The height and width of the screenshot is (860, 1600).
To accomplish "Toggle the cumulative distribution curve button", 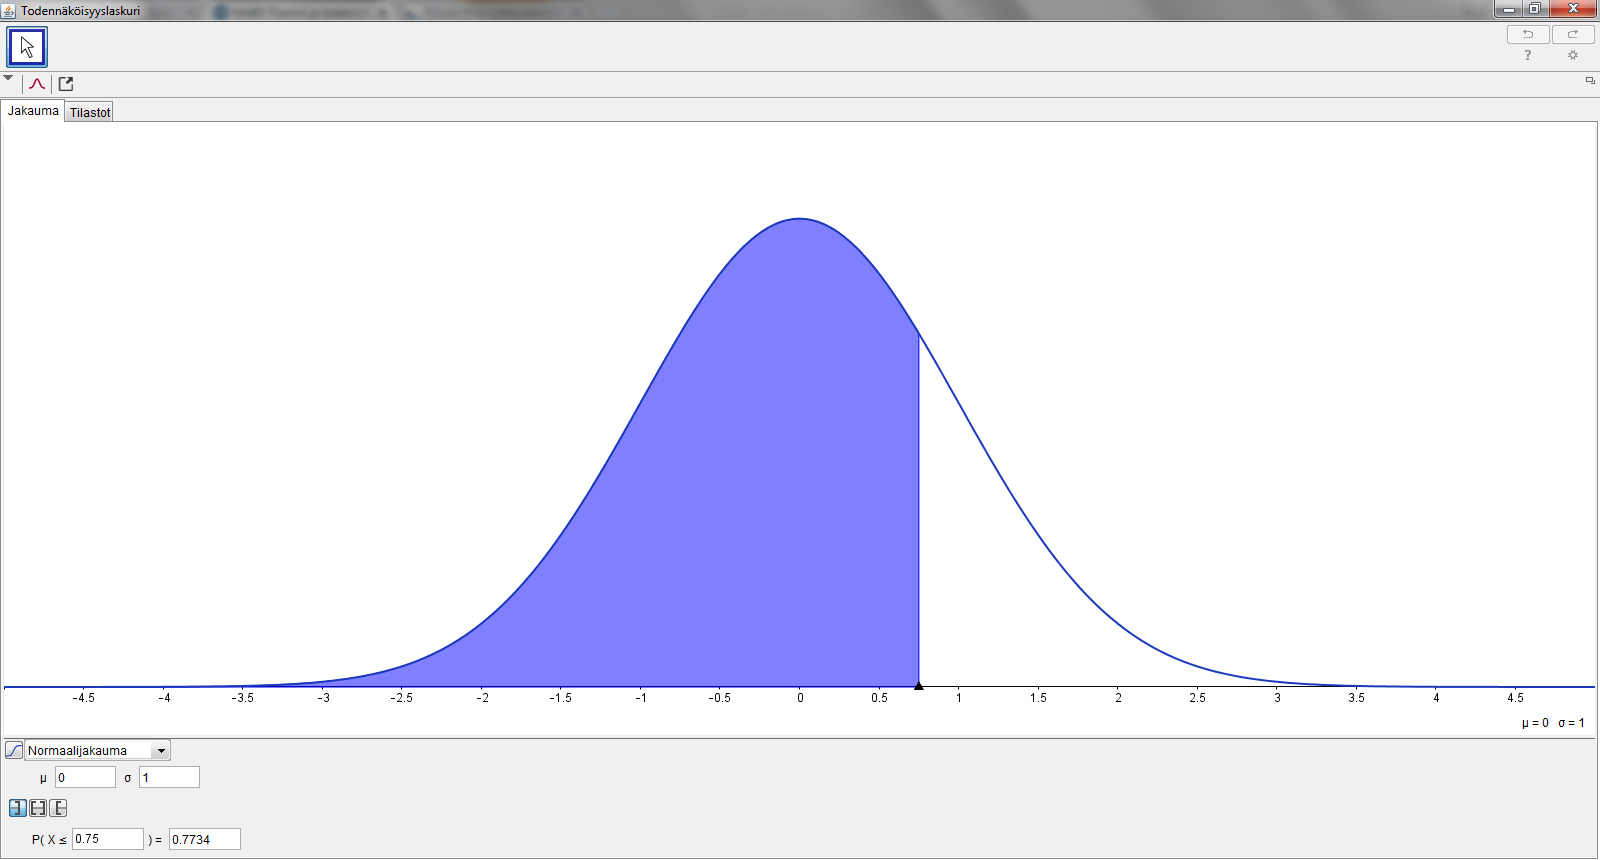I will coord(14,750).
